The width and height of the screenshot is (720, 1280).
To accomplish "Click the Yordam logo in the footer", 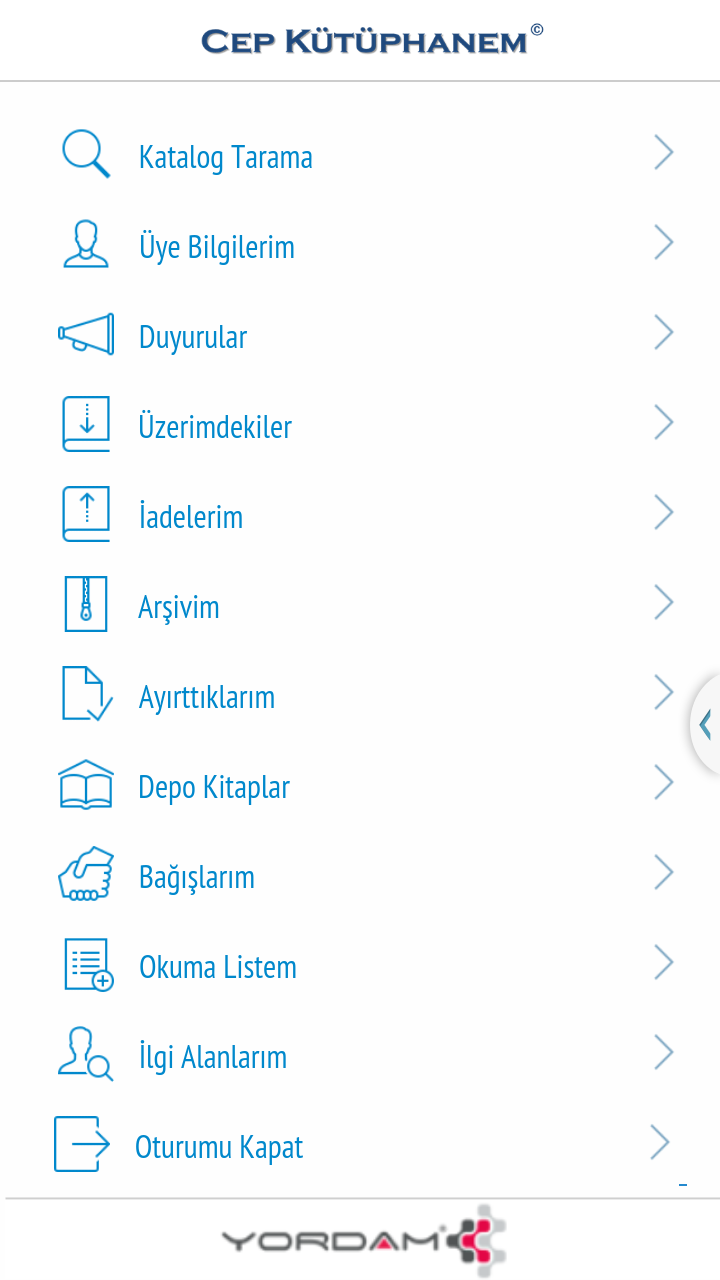I will (x=362, y=1240).
